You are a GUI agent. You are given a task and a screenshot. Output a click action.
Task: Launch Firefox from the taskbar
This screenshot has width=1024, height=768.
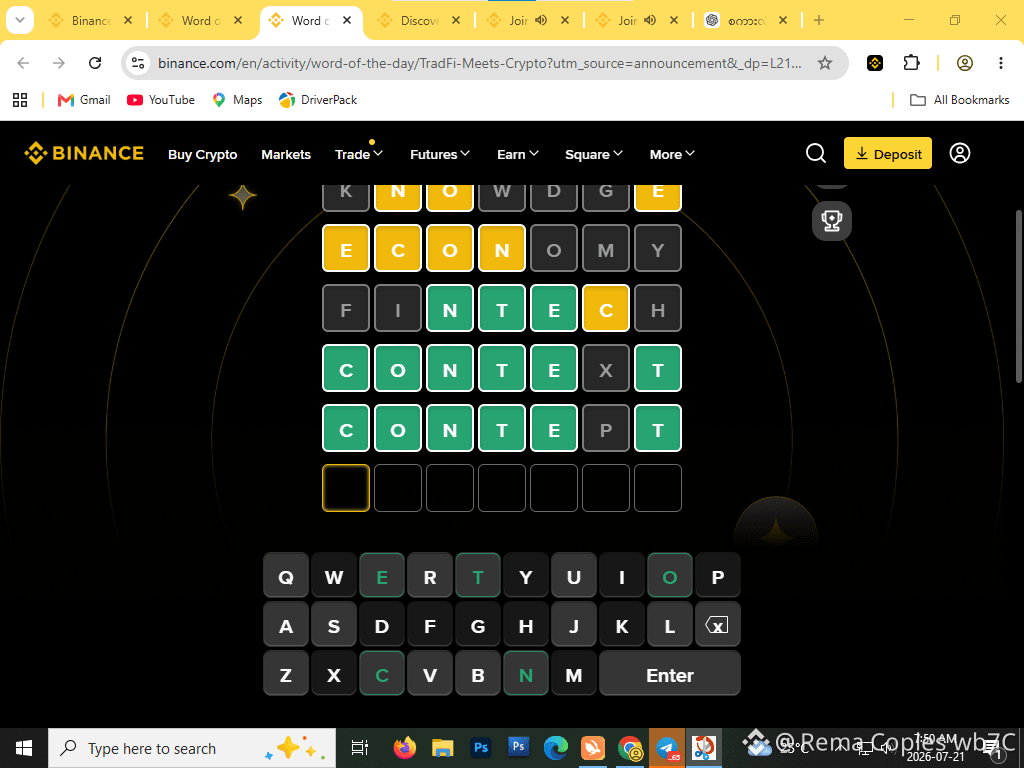pos(405,748)
